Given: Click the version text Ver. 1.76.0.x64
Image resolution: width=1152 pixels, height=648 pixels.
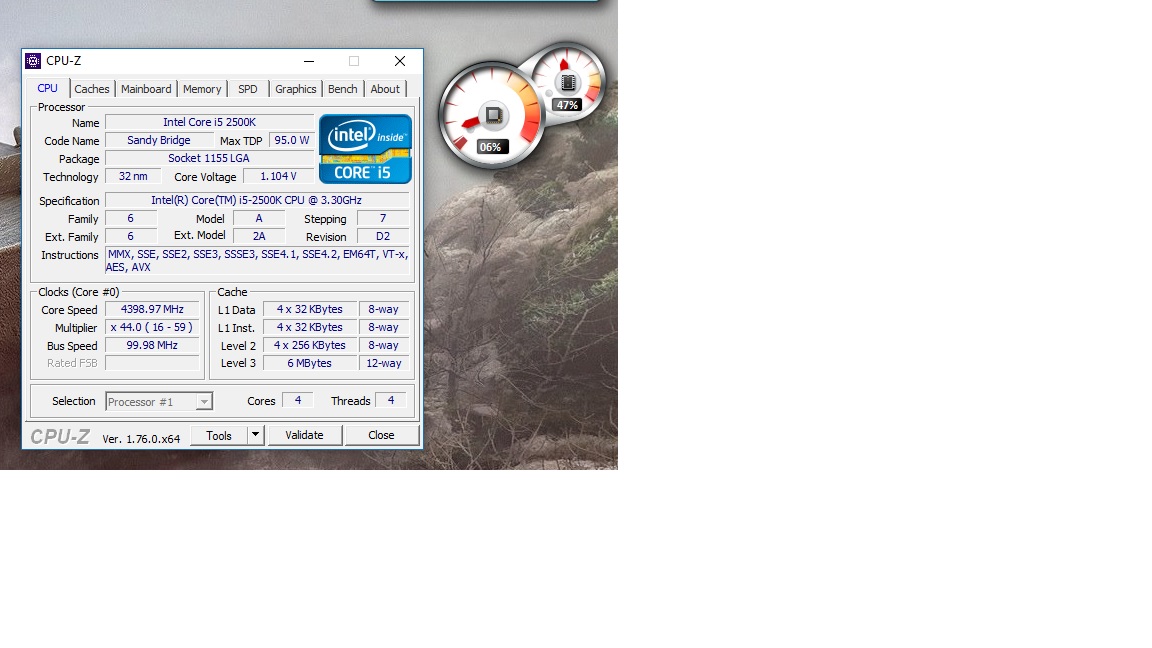Looking at the screenshot, I should click(x=141, y=439).
